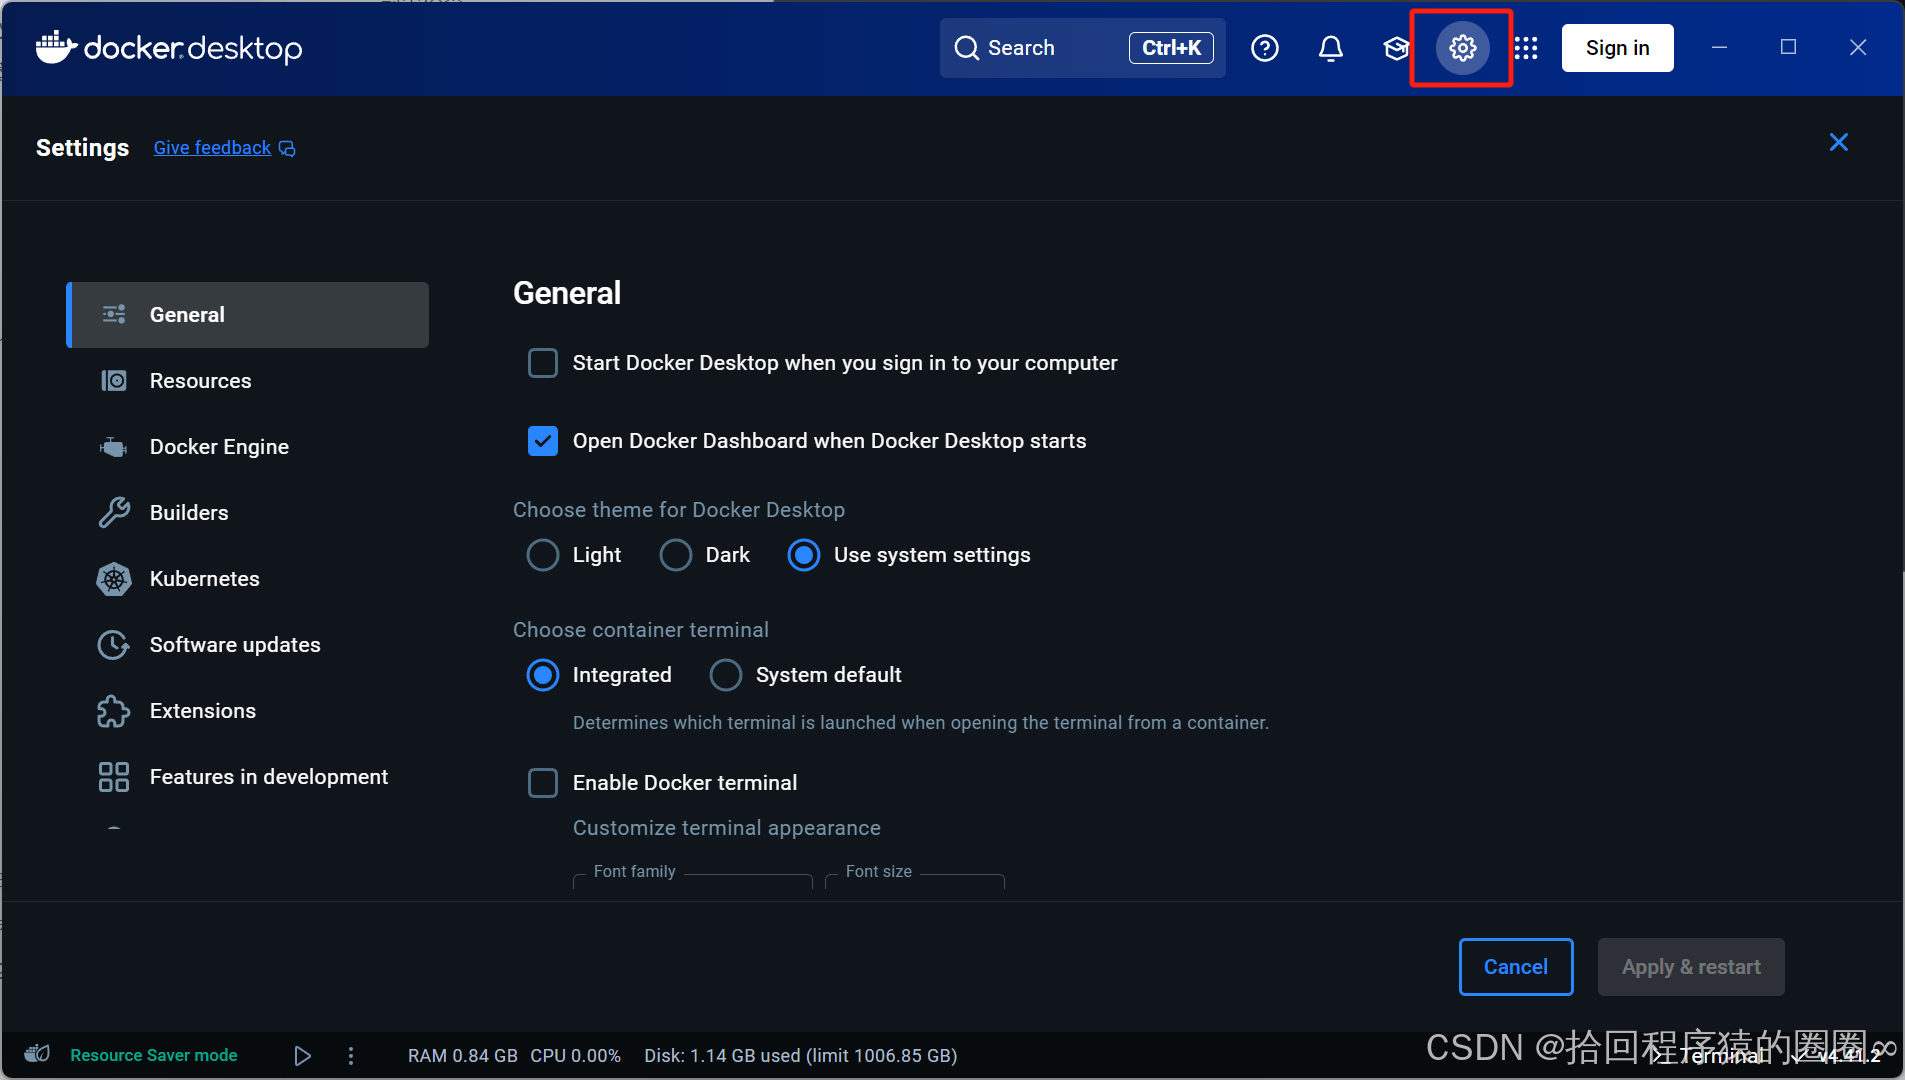This screenshot has height=1080, width=1905.
Task: Open the help question mark icon
Action: tap(1265, 48)
